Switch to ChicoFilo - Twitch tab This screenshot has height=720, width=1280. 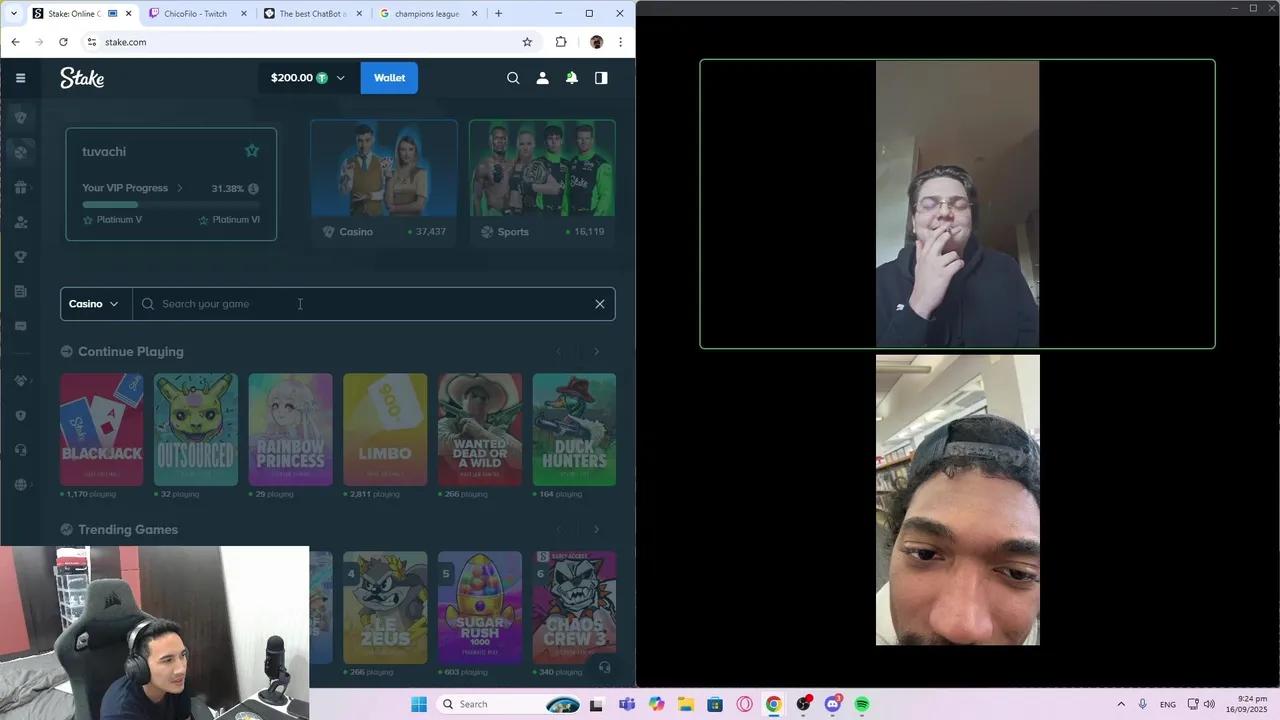[x=195, y=14]
